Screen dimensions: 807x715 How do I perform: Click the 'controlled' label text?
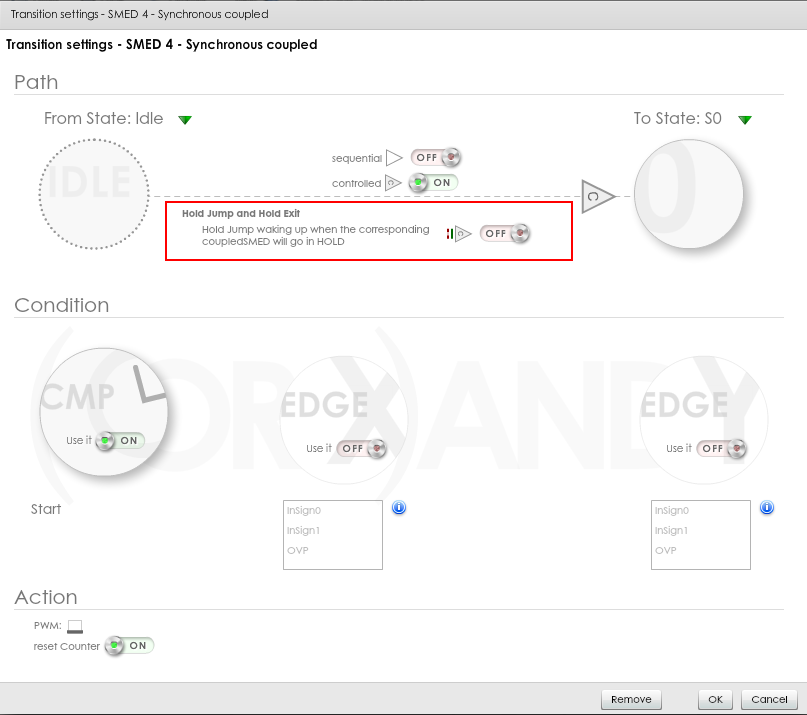[x=356, y=183]
